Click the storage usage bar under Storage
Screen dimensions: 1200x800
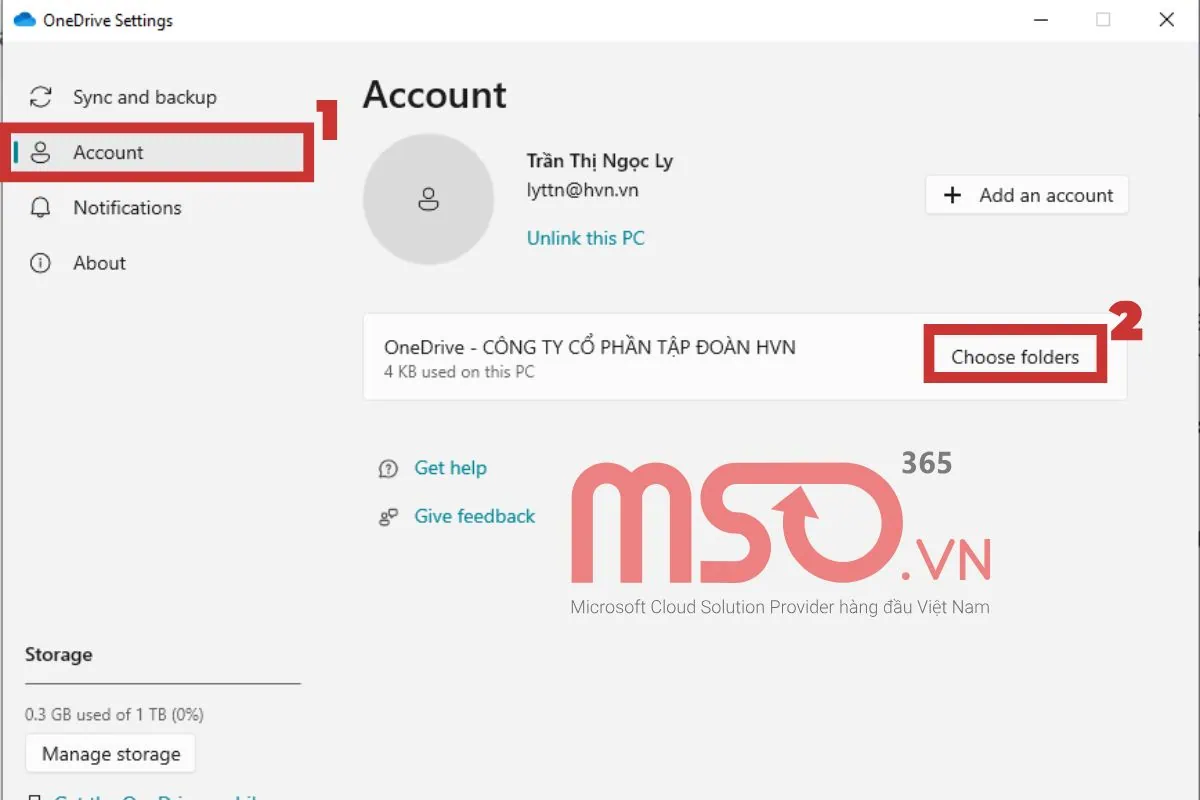tap(162, 684)
